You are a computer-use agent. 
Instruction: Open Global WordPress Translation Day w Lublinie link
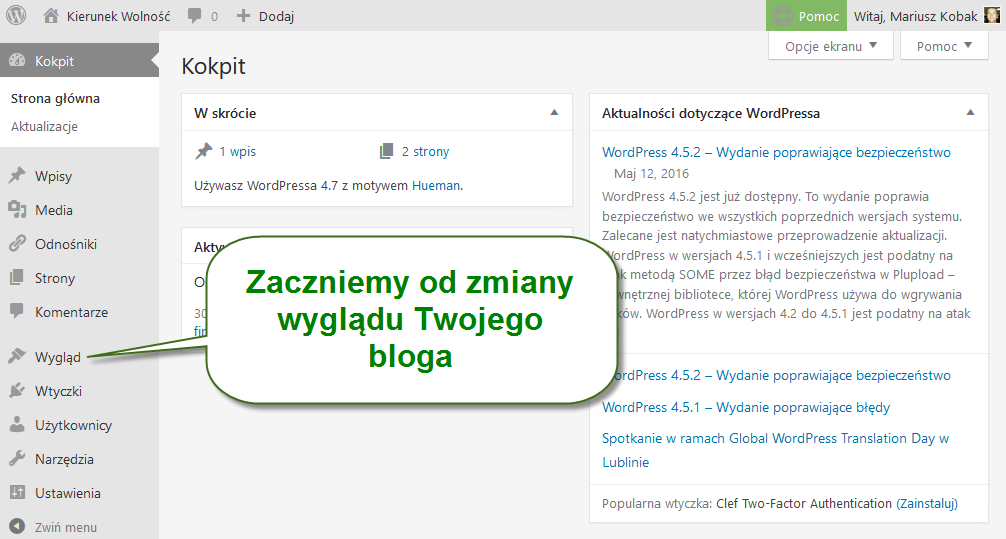pyautogui.click(x=775, y=450)
